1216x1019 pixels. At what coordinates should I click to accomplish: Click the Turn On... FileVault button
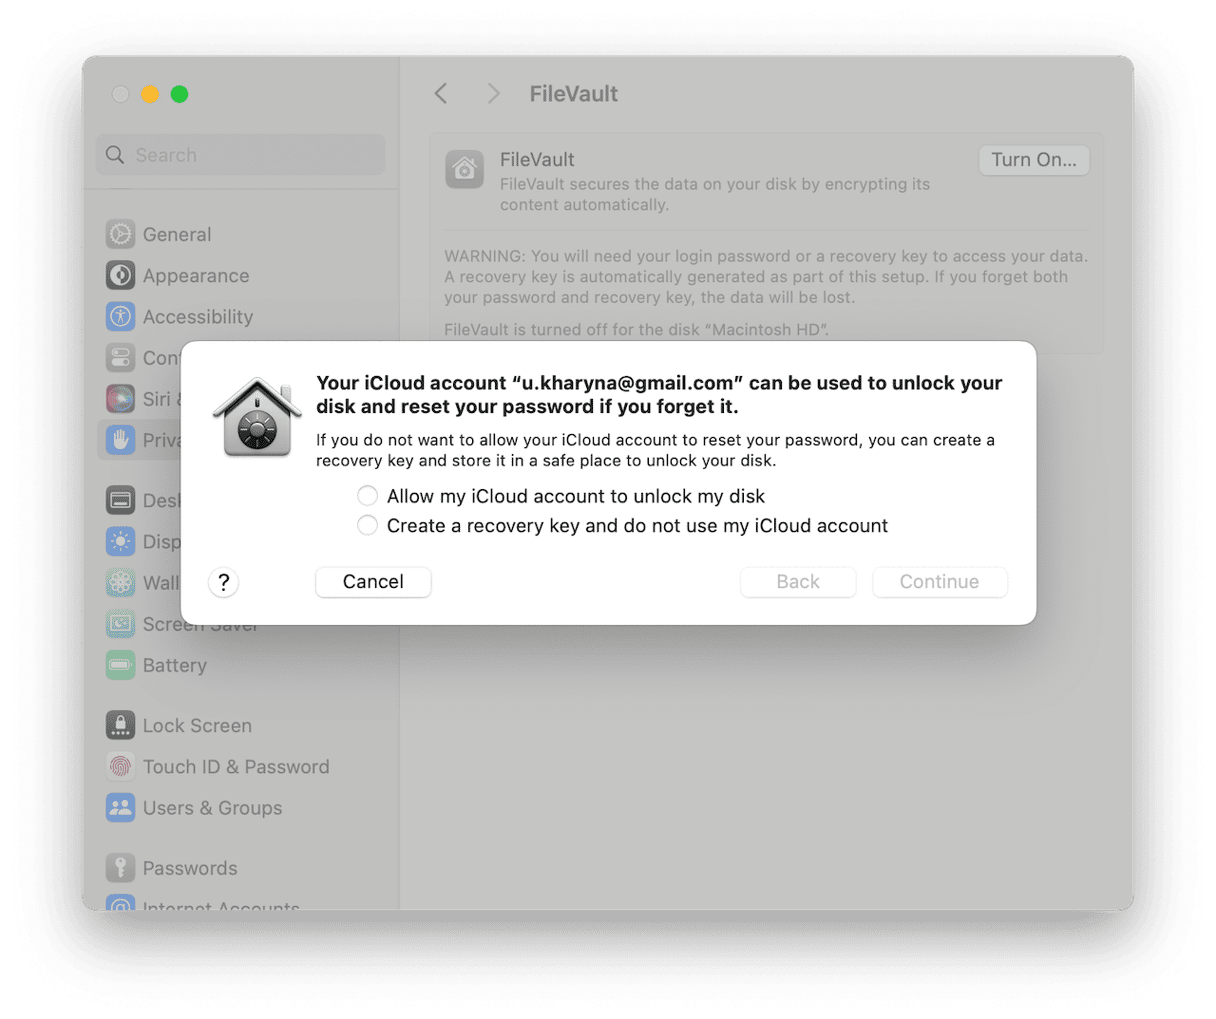[x=1034, y=160]
